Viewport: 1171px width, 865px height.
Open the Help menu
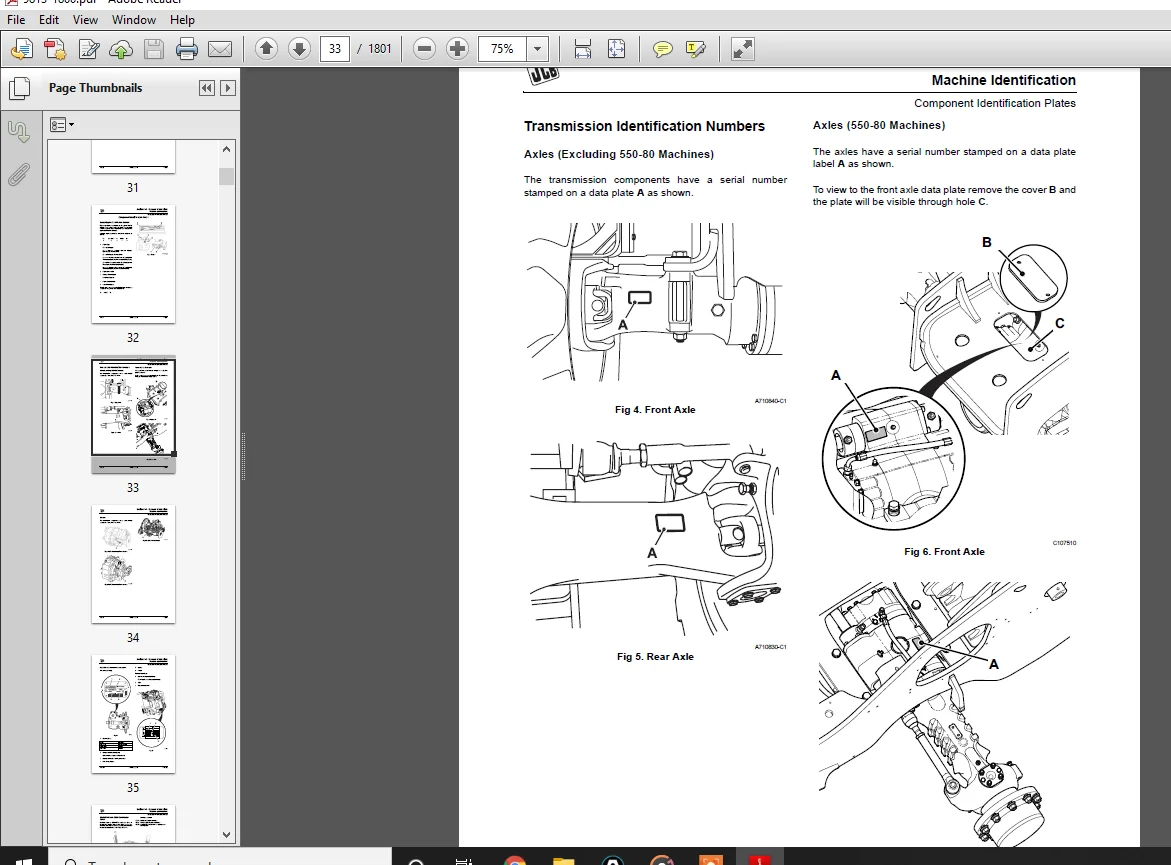[182, 19]
